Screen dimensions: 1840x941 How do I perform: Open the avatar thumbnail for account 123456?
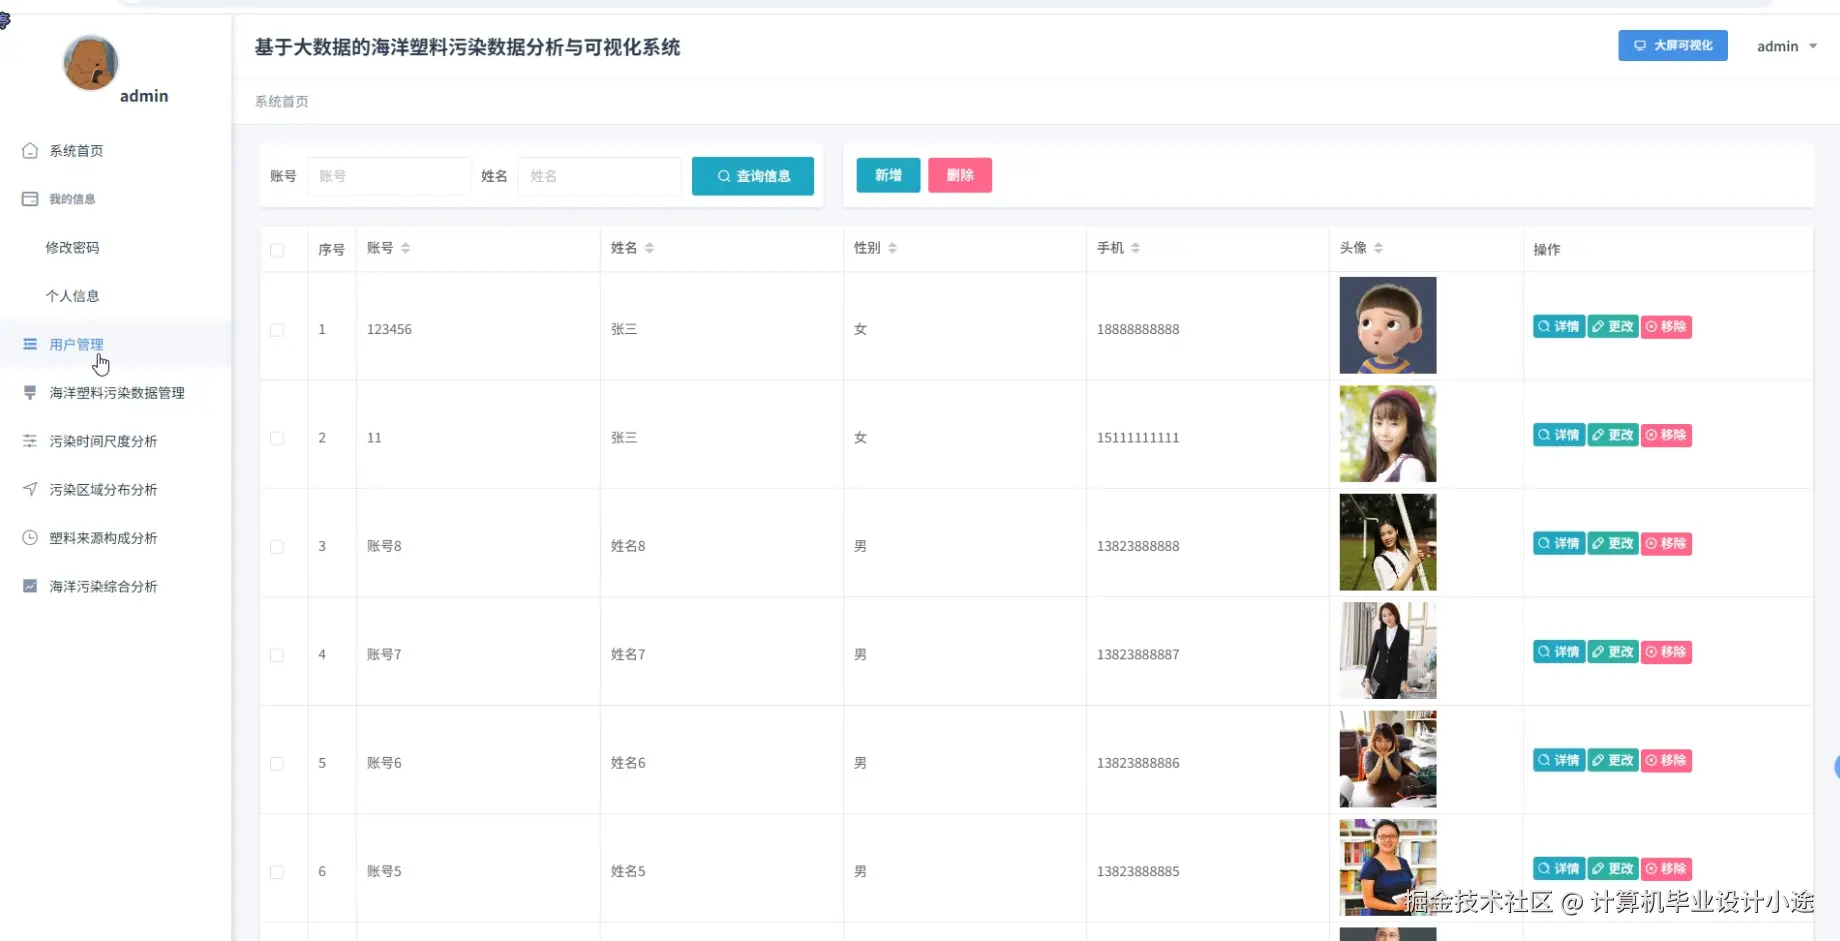point(1388,326)
